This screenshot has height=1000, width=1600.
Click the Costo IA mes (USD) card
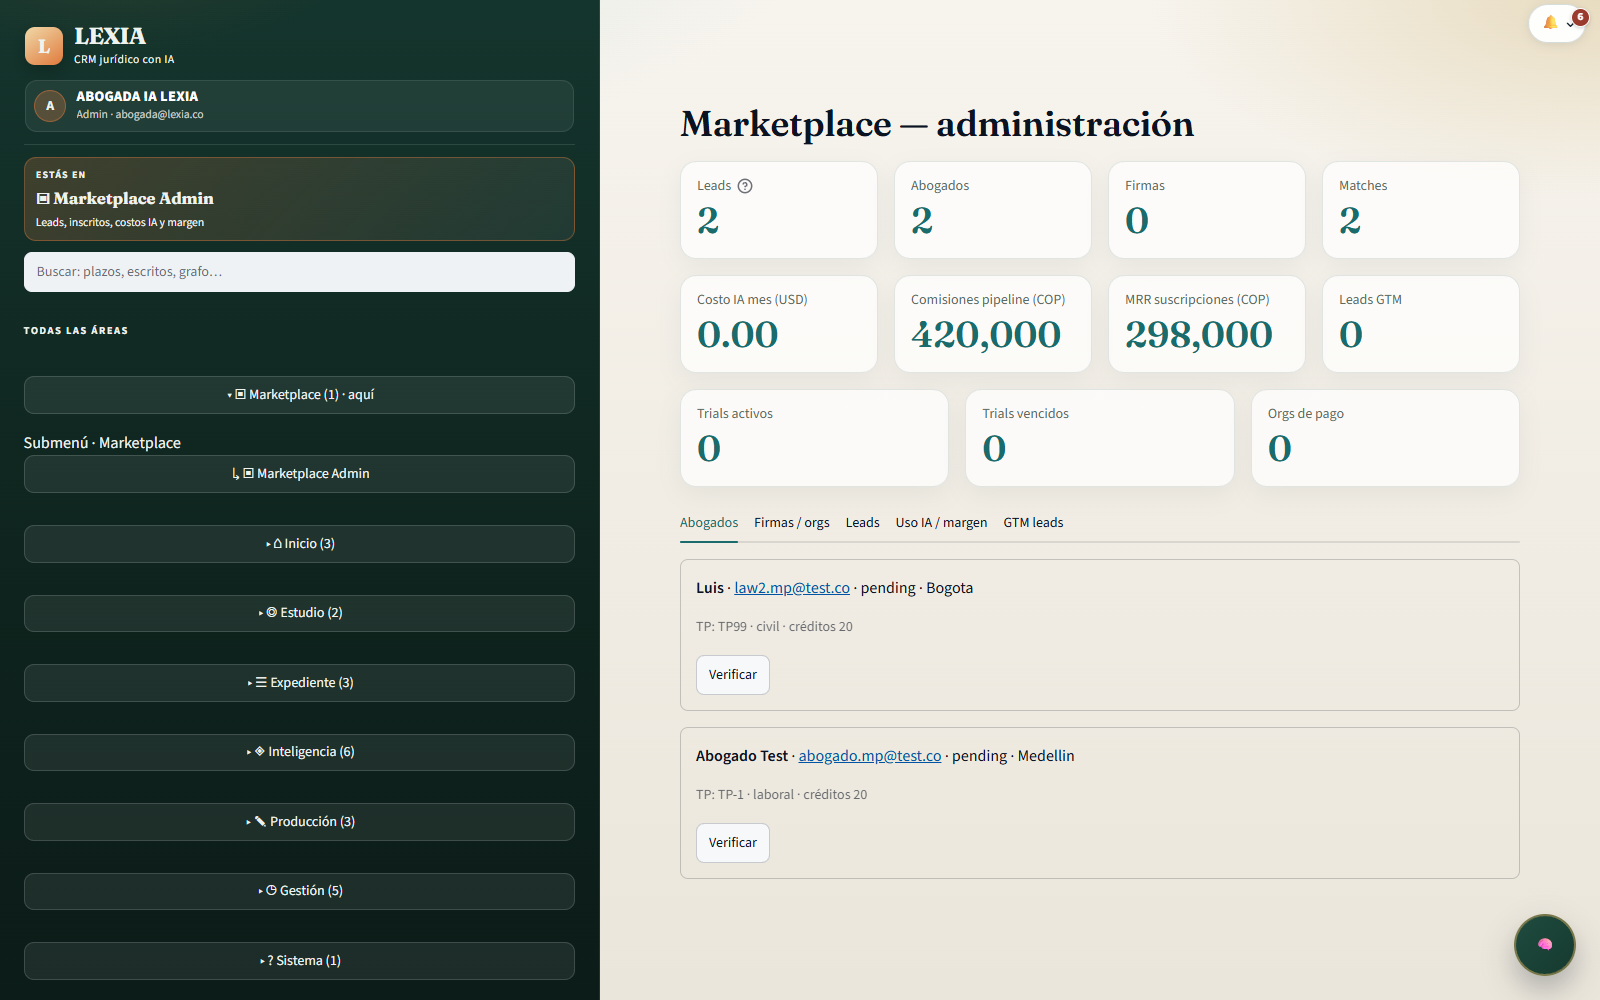(x=779, y=324)
